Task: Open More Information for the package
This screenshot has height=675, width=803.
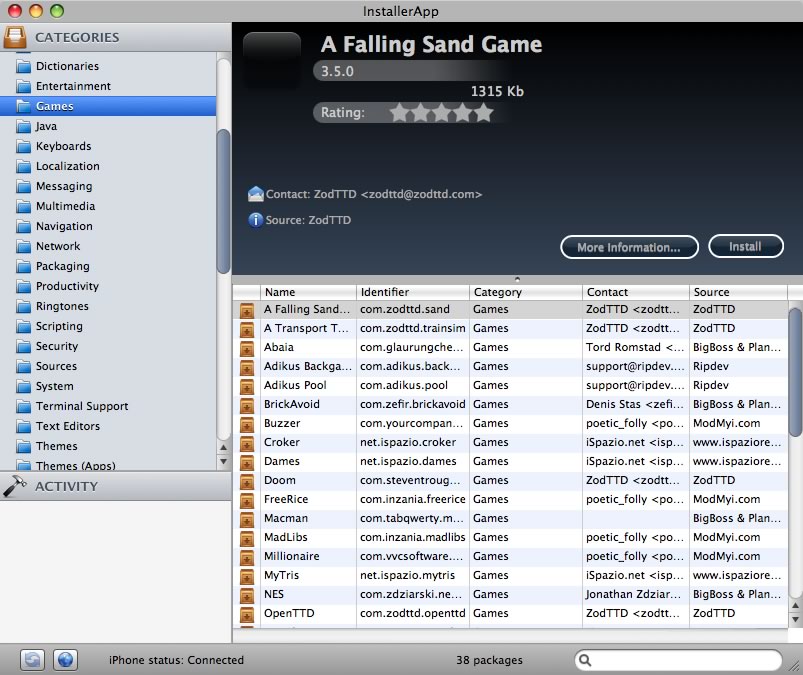Action: [629, 247]
